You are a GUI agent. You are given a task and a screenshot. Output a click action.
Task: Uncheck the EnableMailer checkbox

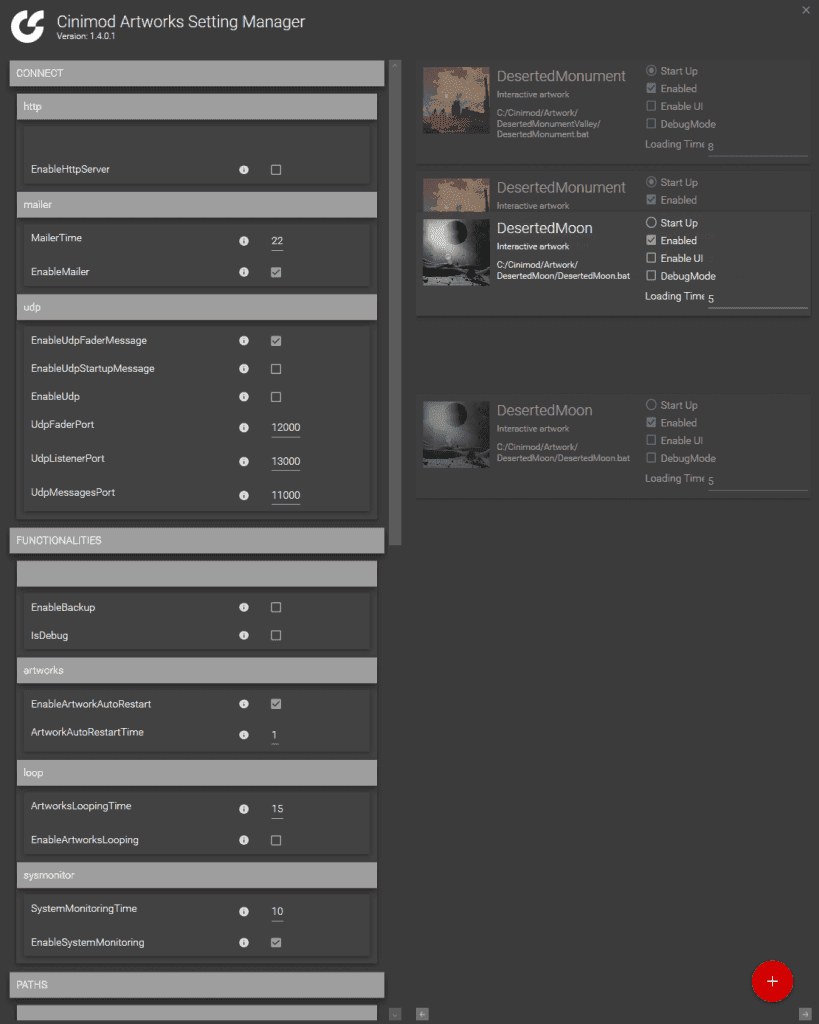click(276, 272)
